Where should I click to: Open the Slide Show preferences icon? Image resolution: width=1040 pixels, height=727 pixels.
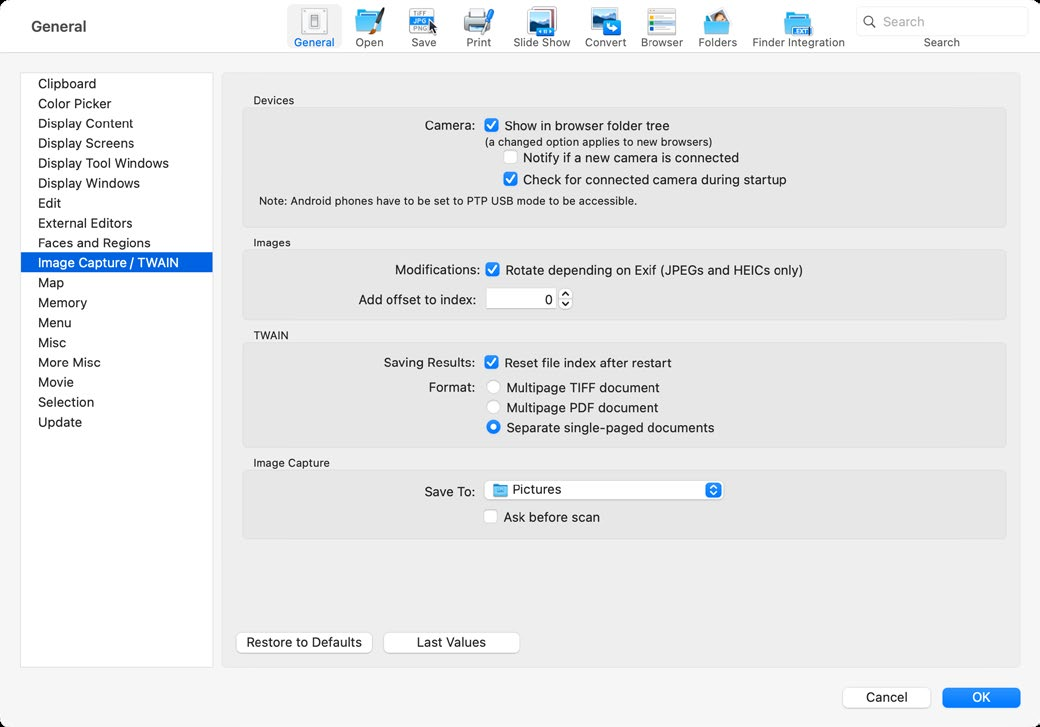pyautogui.click(x=541, y=27)
